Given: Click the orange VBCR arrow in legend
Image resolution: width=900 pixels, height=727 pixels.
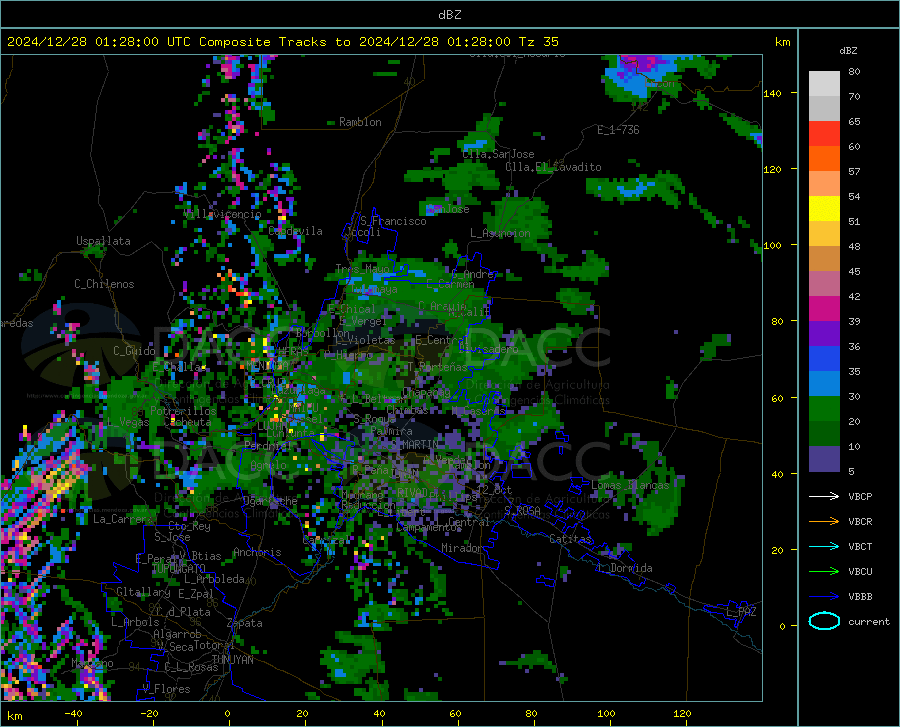Looking at the screenshot, I should tap(824, 522).
